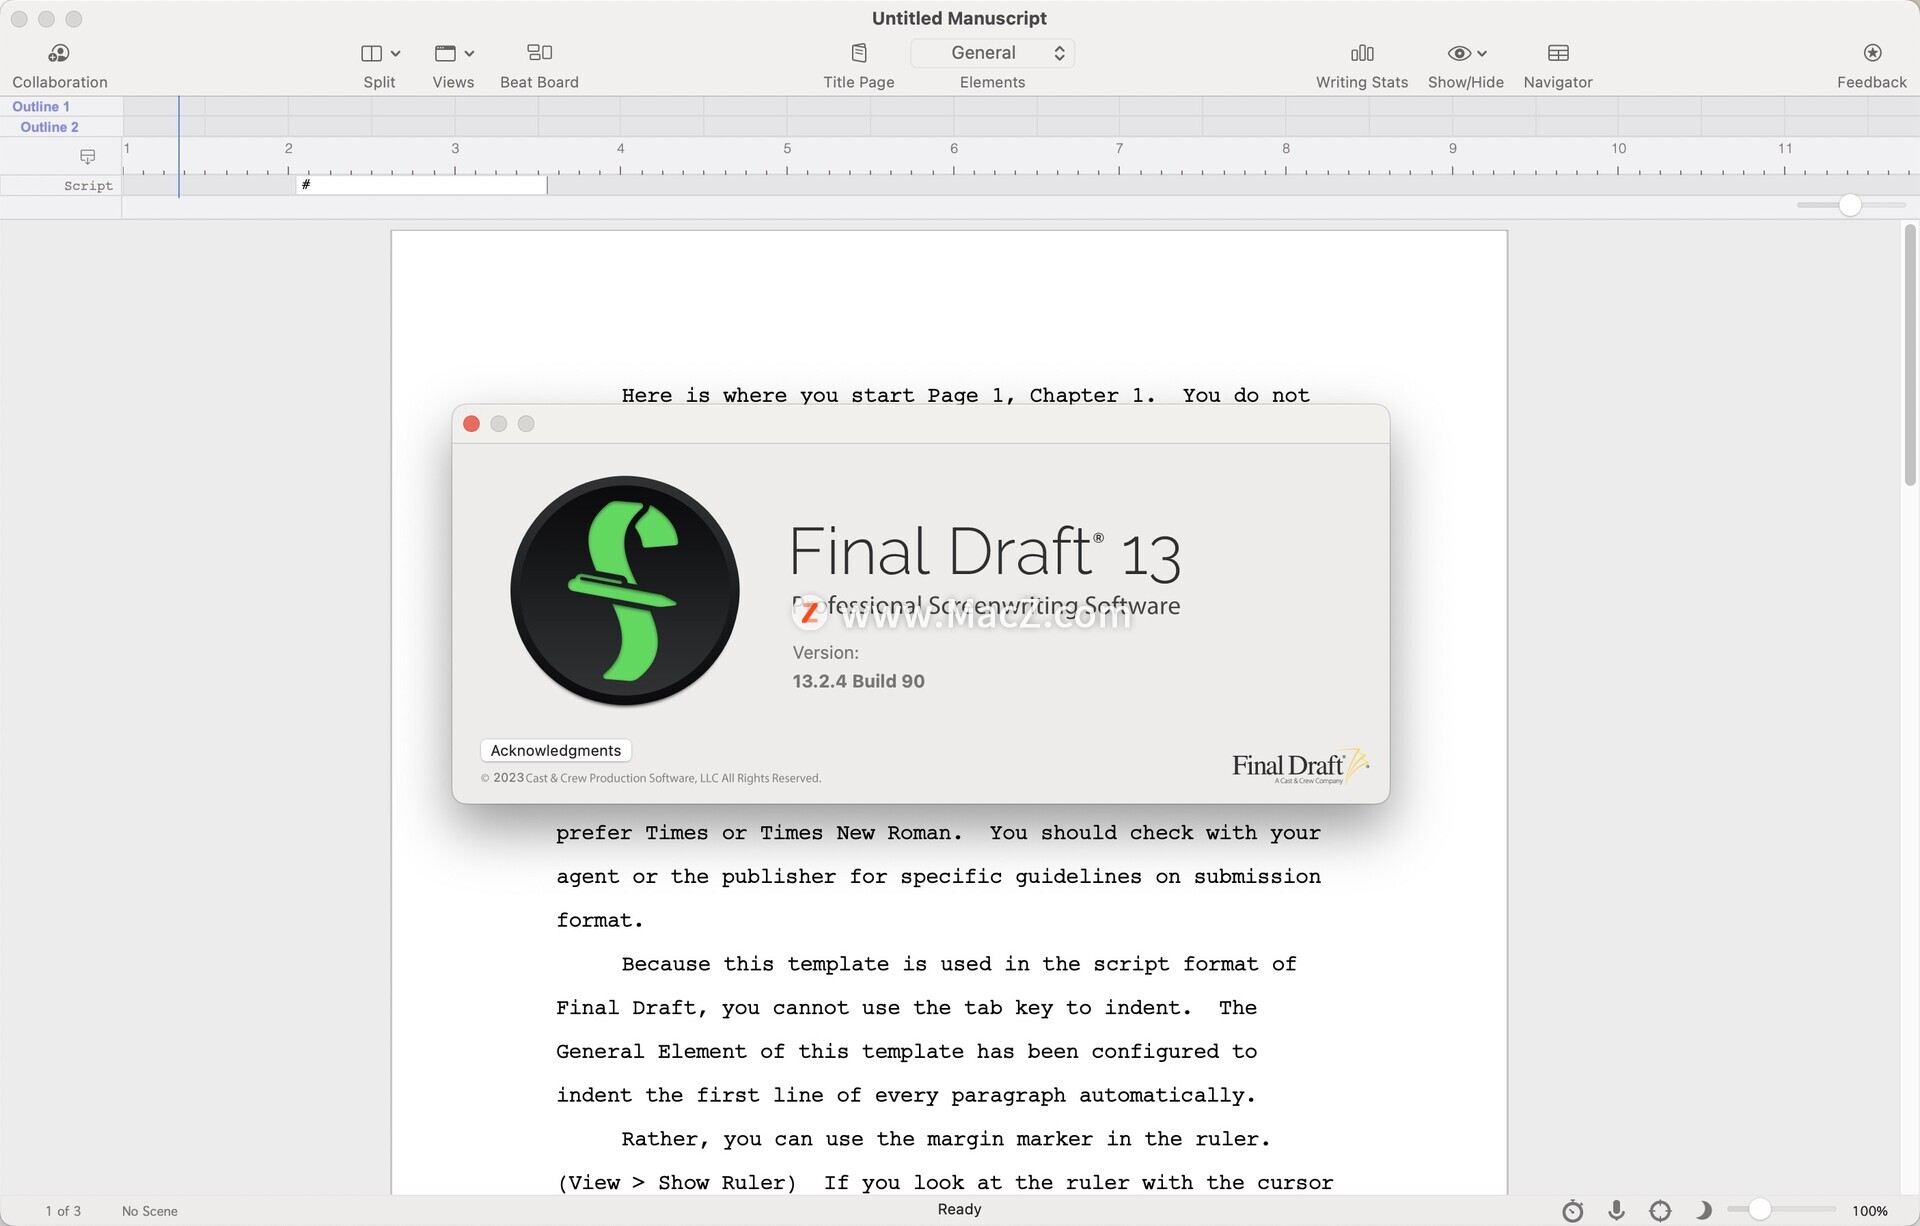Open the General elements dropdown

point(992,53)
